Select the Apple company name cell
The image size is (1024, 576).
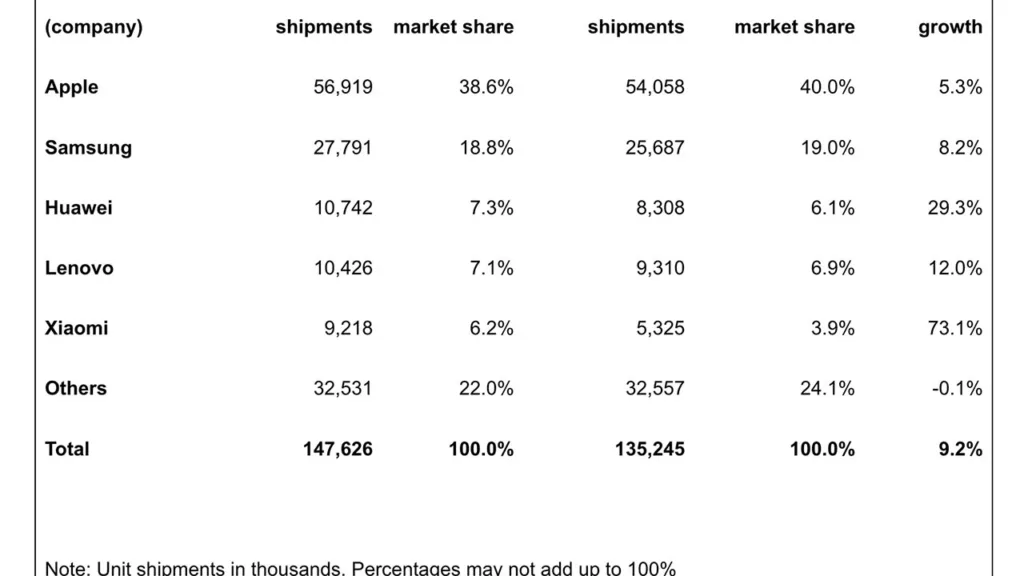[x=71, y=88]
